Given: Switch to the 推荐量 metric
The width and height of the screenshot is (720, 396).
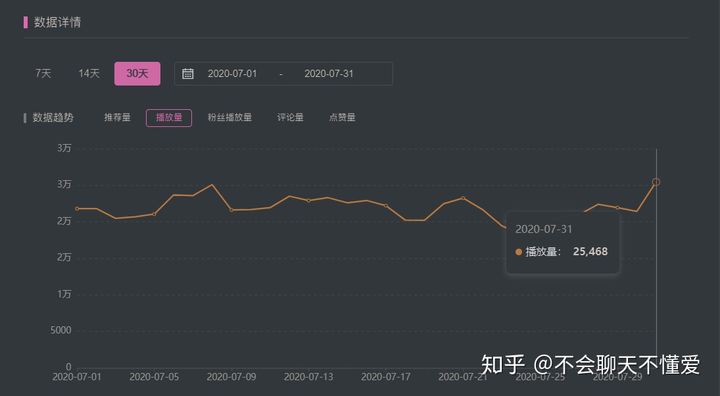Looking at the screenshot, I should coord(117,118).
